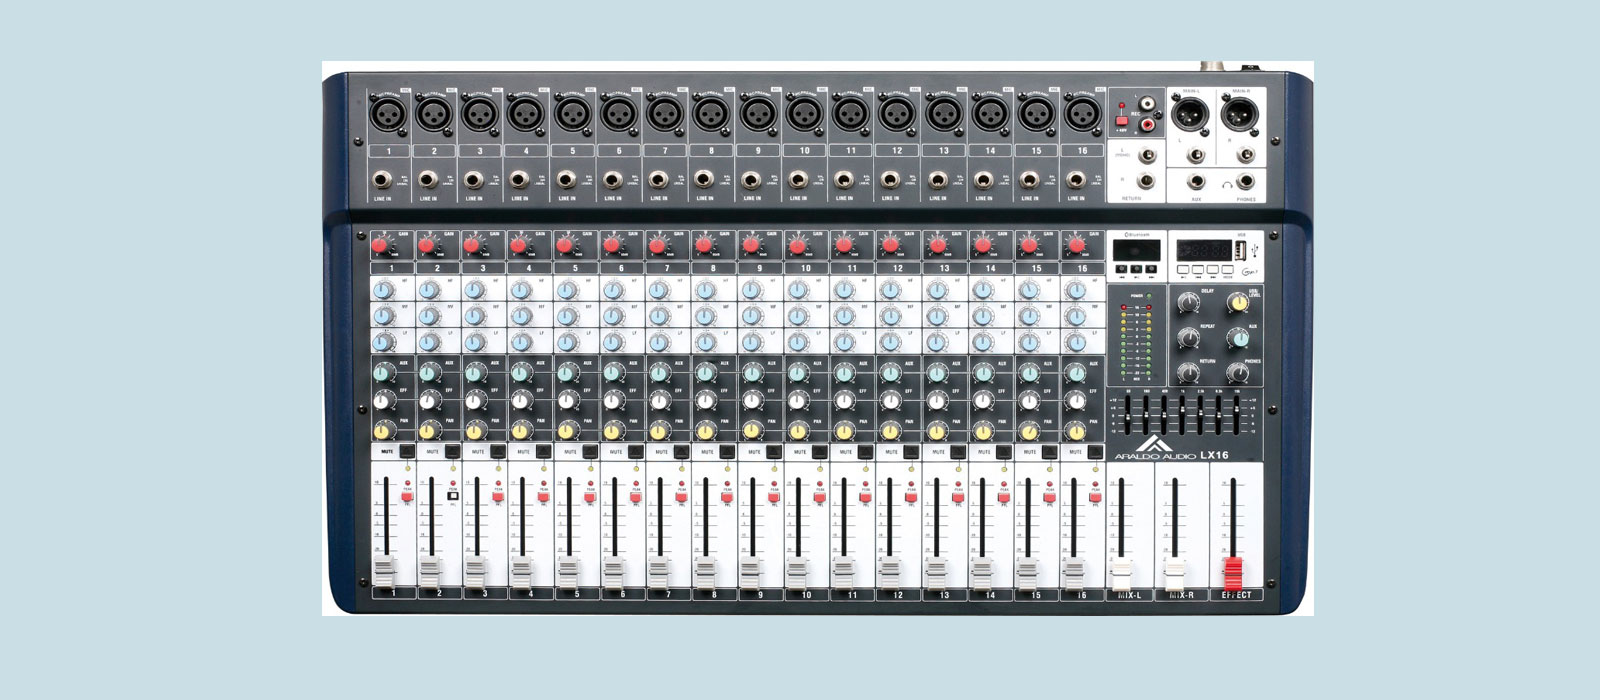Click the yellow PAN knob on channel 7
This screenshot has height=700, width=1600.
658,431
